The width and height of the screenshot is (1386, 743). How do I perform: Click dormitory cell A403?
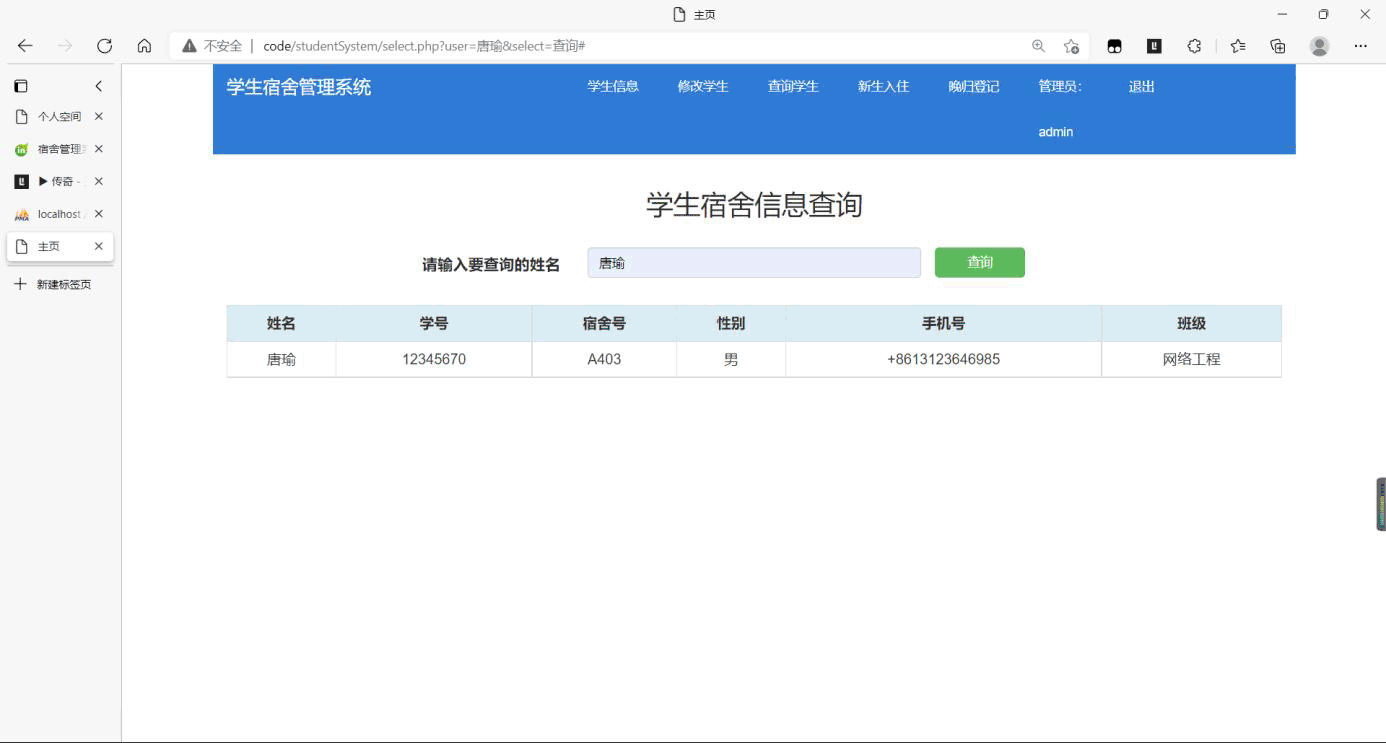(604, 359)
